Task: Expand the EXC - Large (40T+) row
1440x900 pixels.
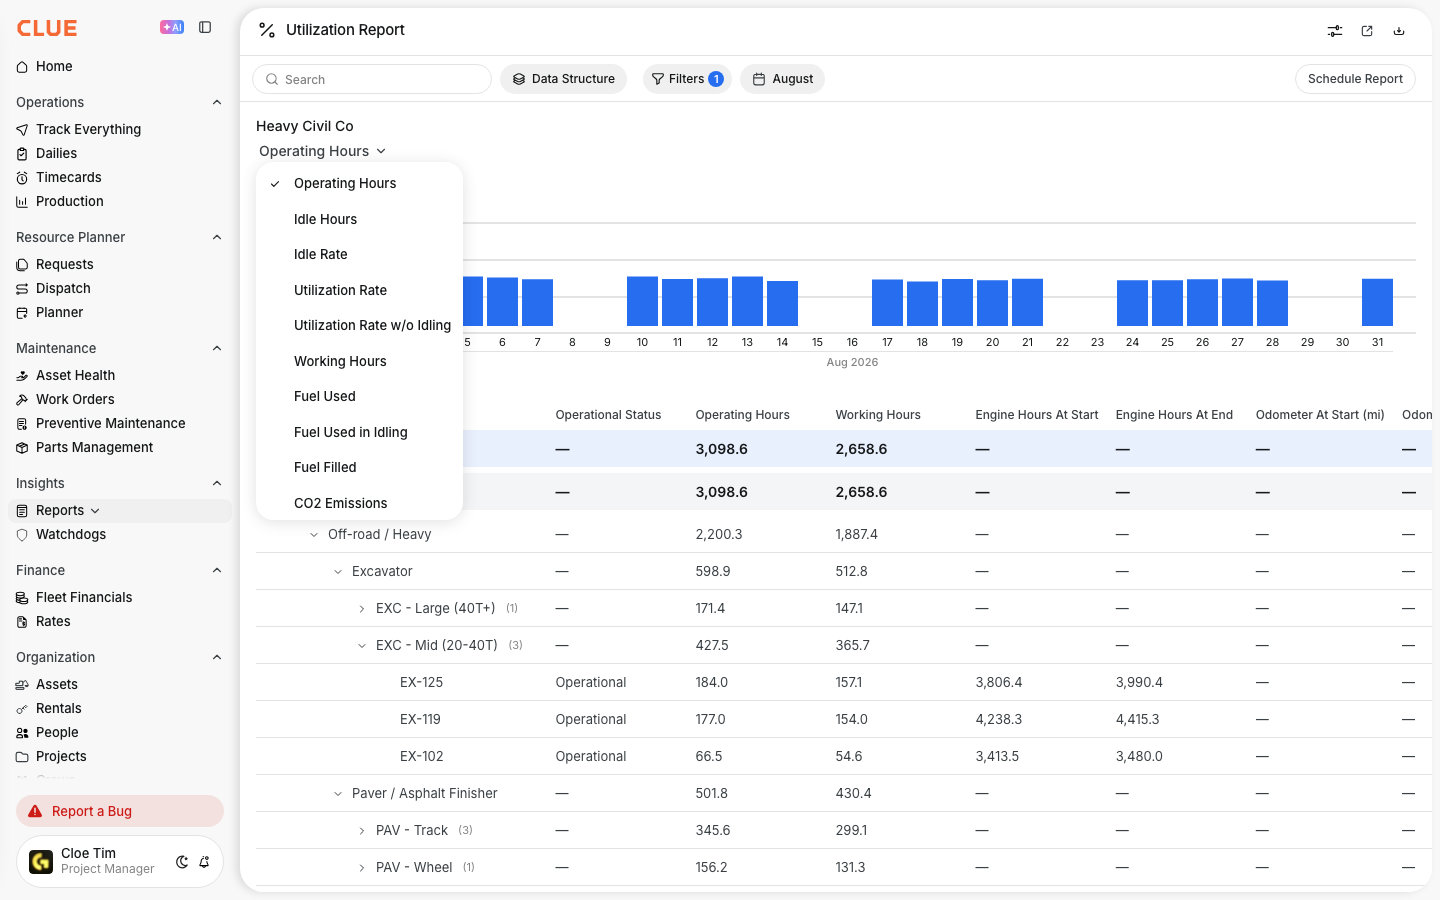Action: tap(362, 609)
